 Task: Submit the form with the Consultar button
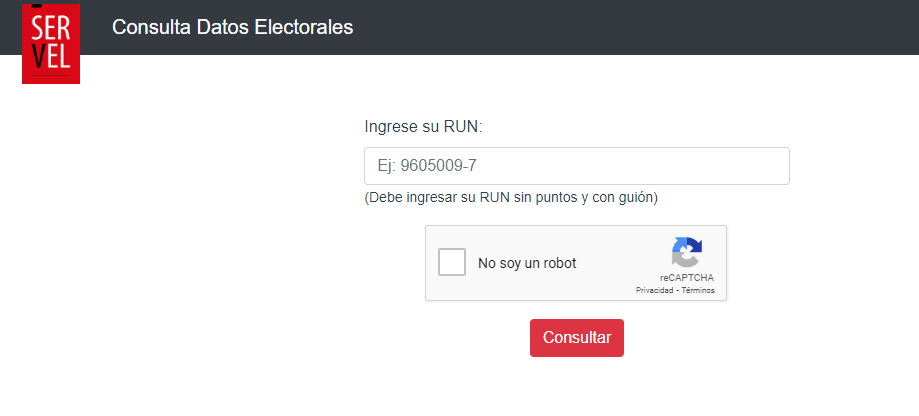point(577,337)
